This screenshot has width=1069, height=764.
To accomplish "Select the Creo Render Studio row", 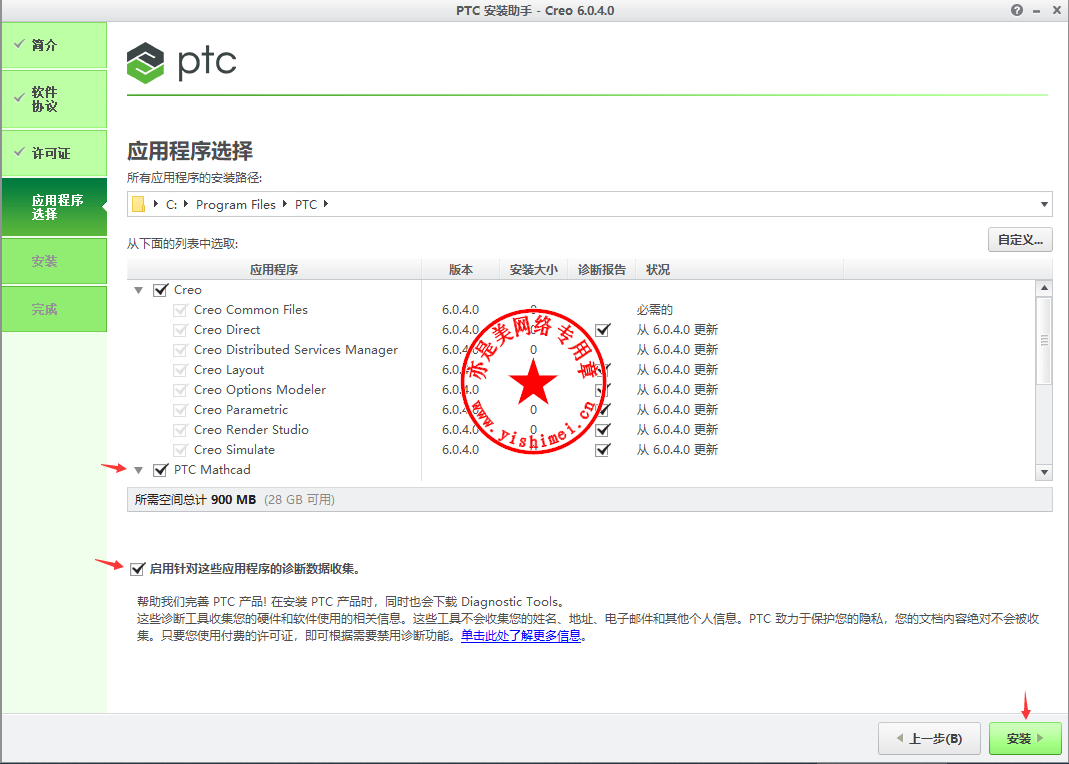I will pyautogui.click(x=581, y=430).
